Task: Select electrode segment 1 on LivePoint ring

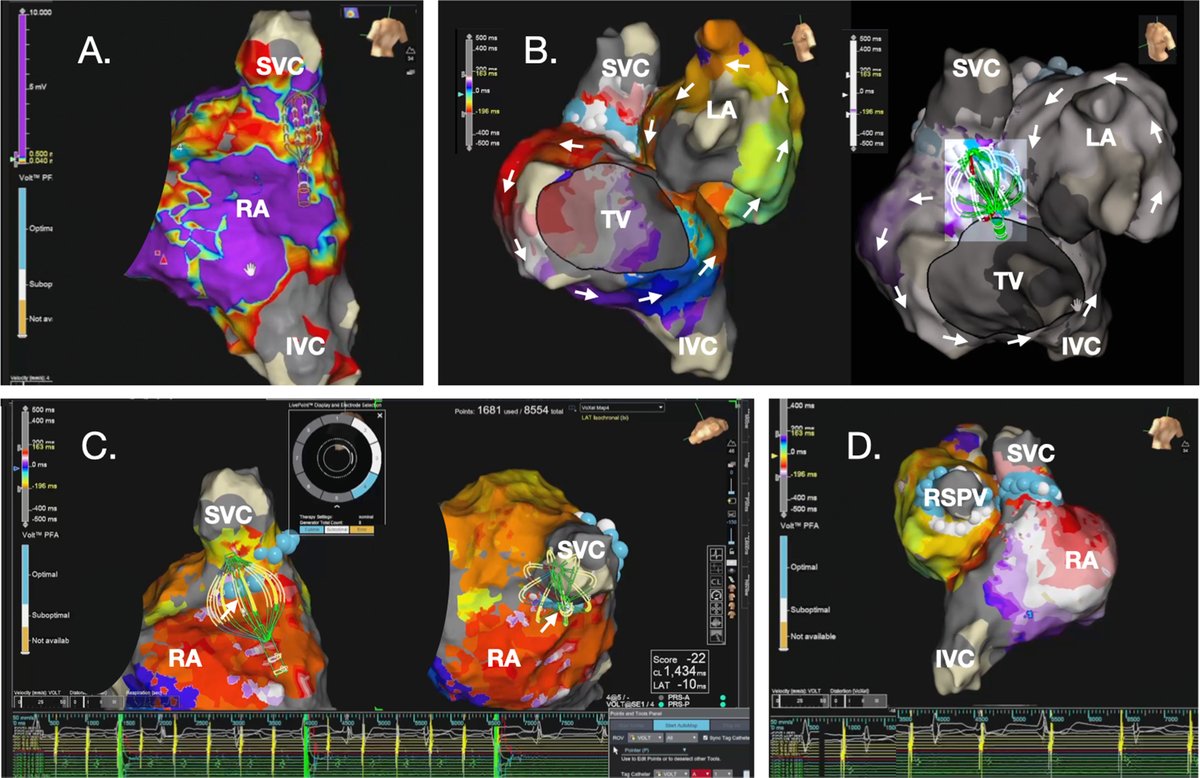Action: pos(337,419)
